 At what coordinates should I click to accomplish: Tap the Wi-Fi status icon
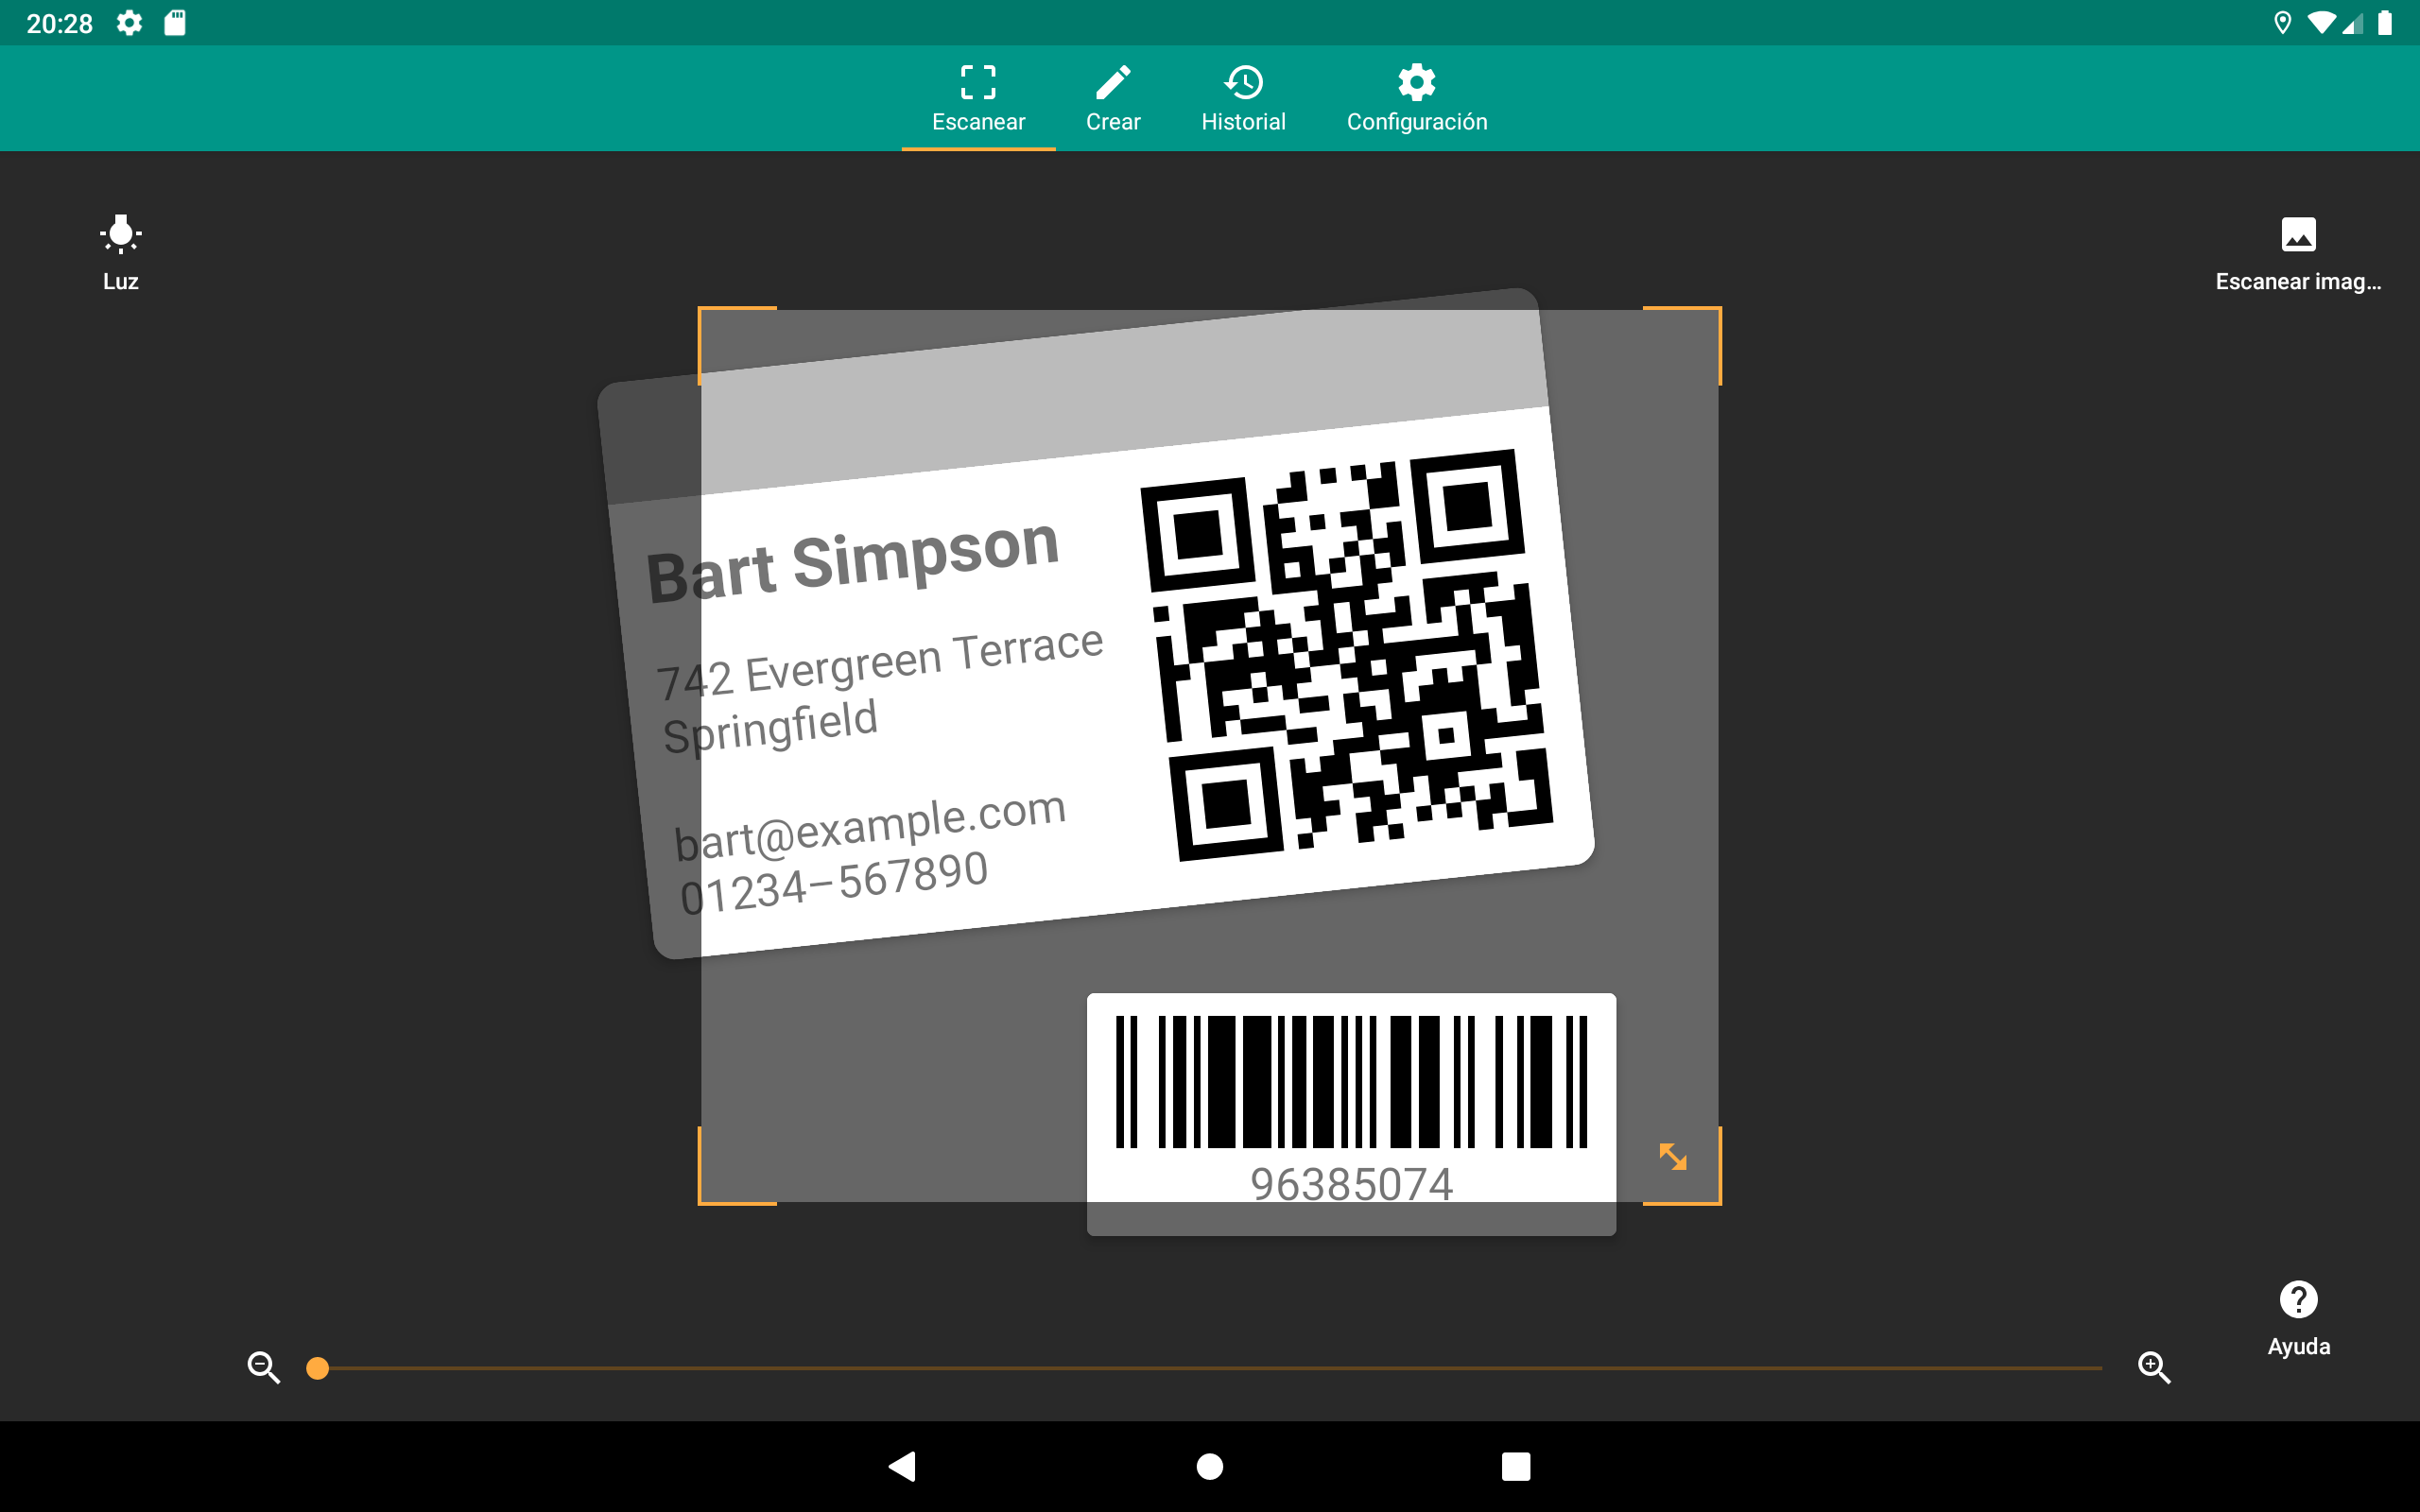point(2320,23)
